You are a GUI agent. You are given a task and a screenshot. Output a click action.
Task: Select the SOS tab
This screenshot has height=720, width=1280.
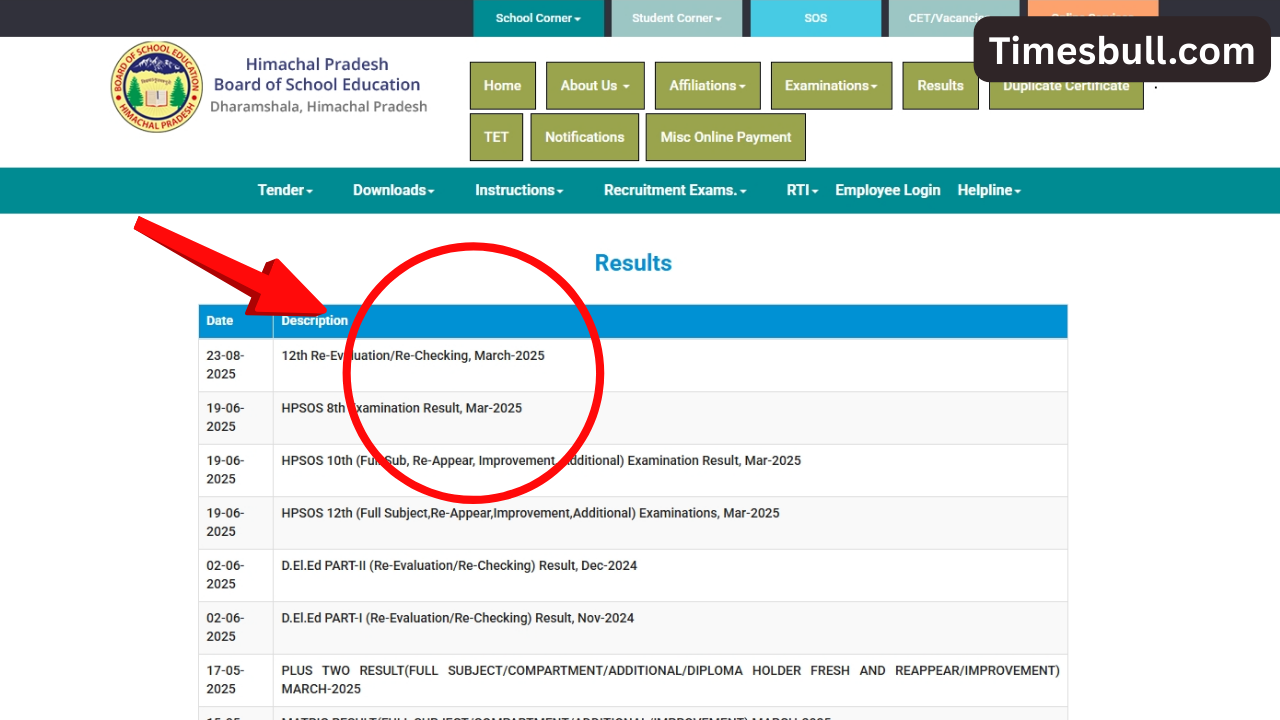tap(815, 17)
